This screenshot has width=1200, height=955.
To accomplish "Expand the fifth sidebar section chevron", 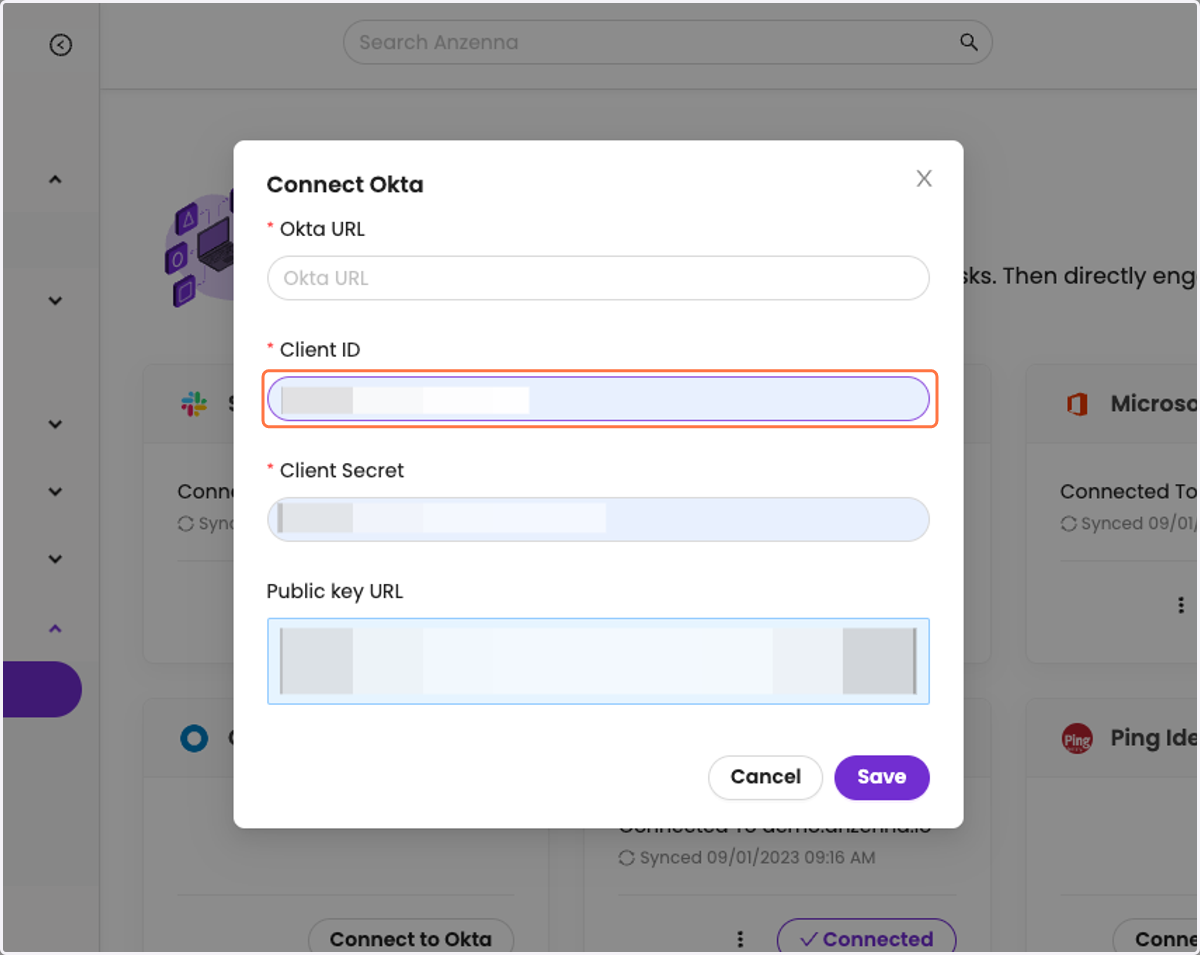I will coord(55,559).
